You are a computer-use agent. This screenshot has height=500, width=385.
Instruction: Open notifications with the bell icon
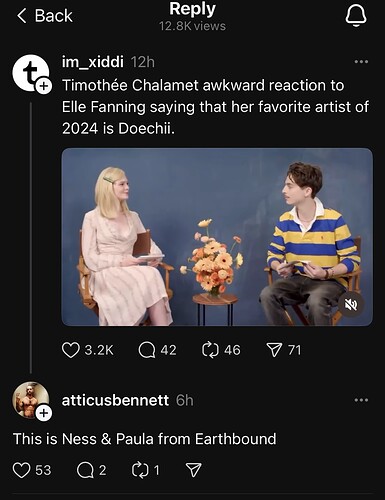pyautogui.click(x=356, y=16)
